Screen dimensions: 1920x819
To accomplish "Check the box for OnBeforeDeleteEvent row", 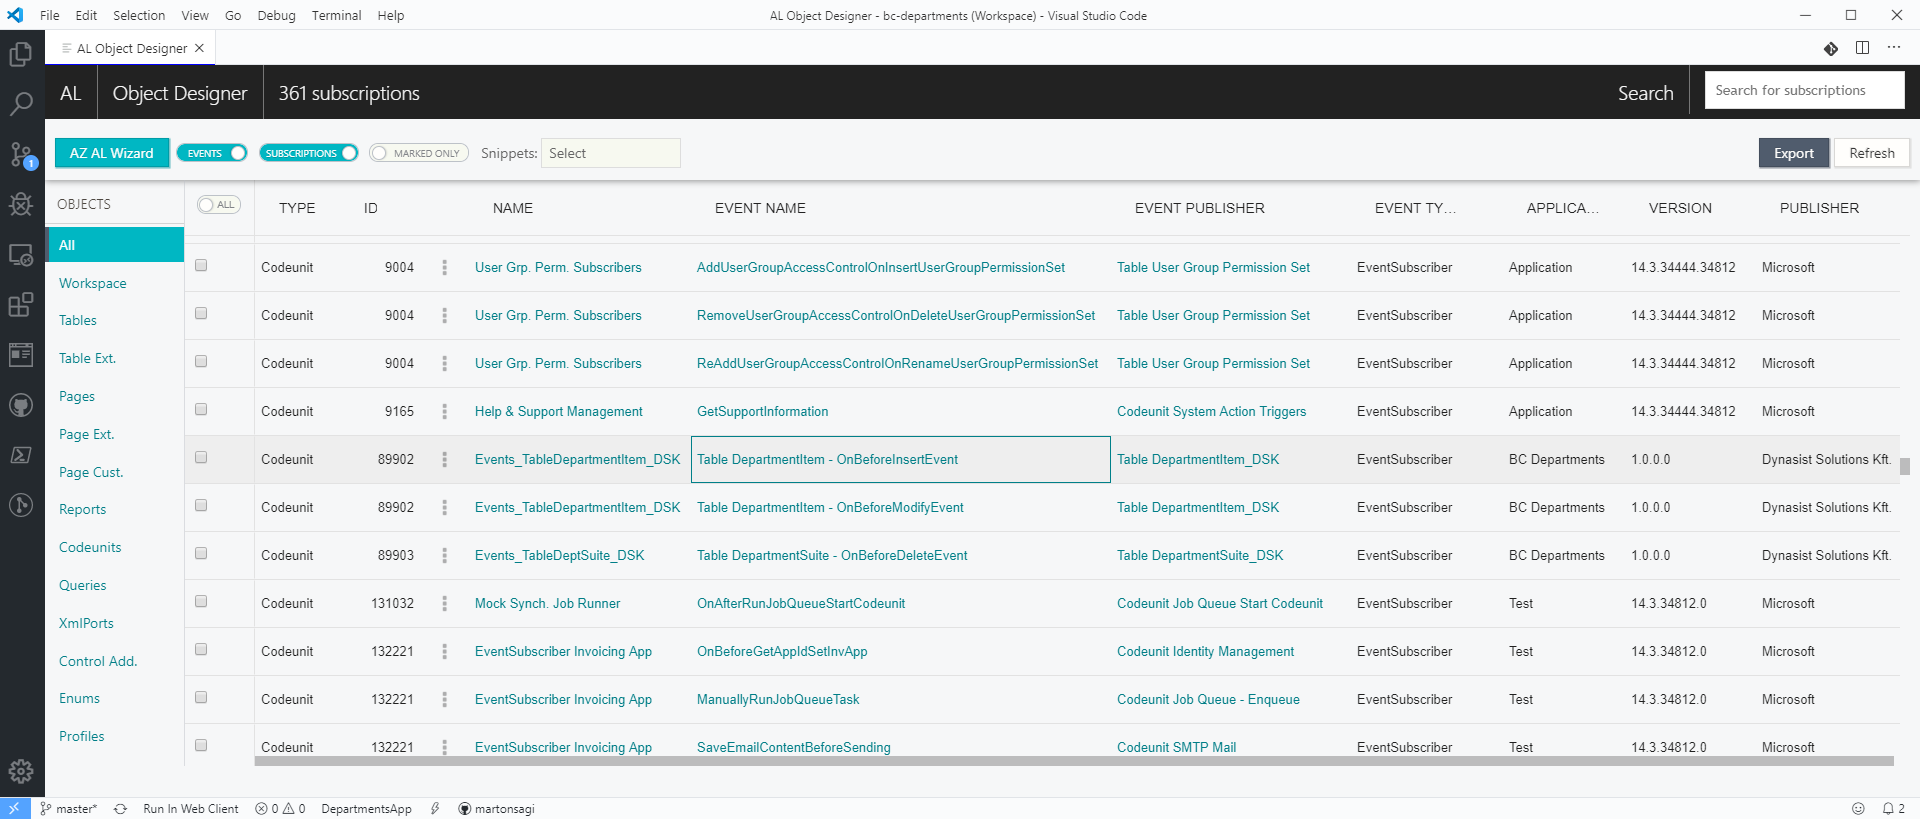I will click(201, 553).
